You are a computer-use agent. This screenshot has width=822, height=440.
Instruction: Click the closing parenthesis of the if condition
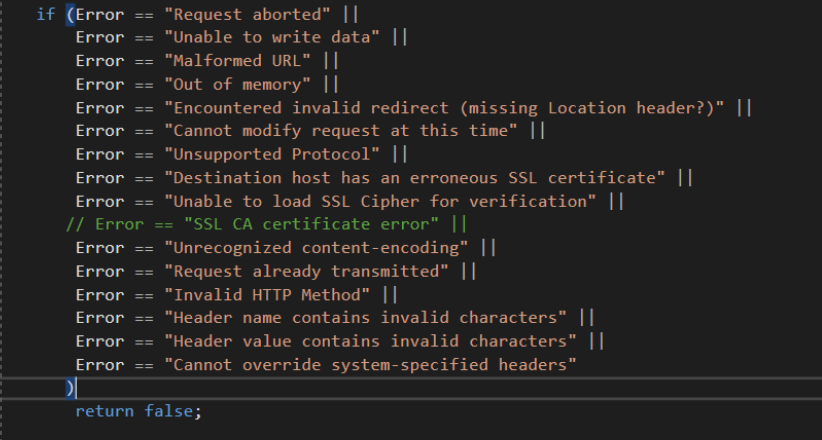click(x=69, y=387)
